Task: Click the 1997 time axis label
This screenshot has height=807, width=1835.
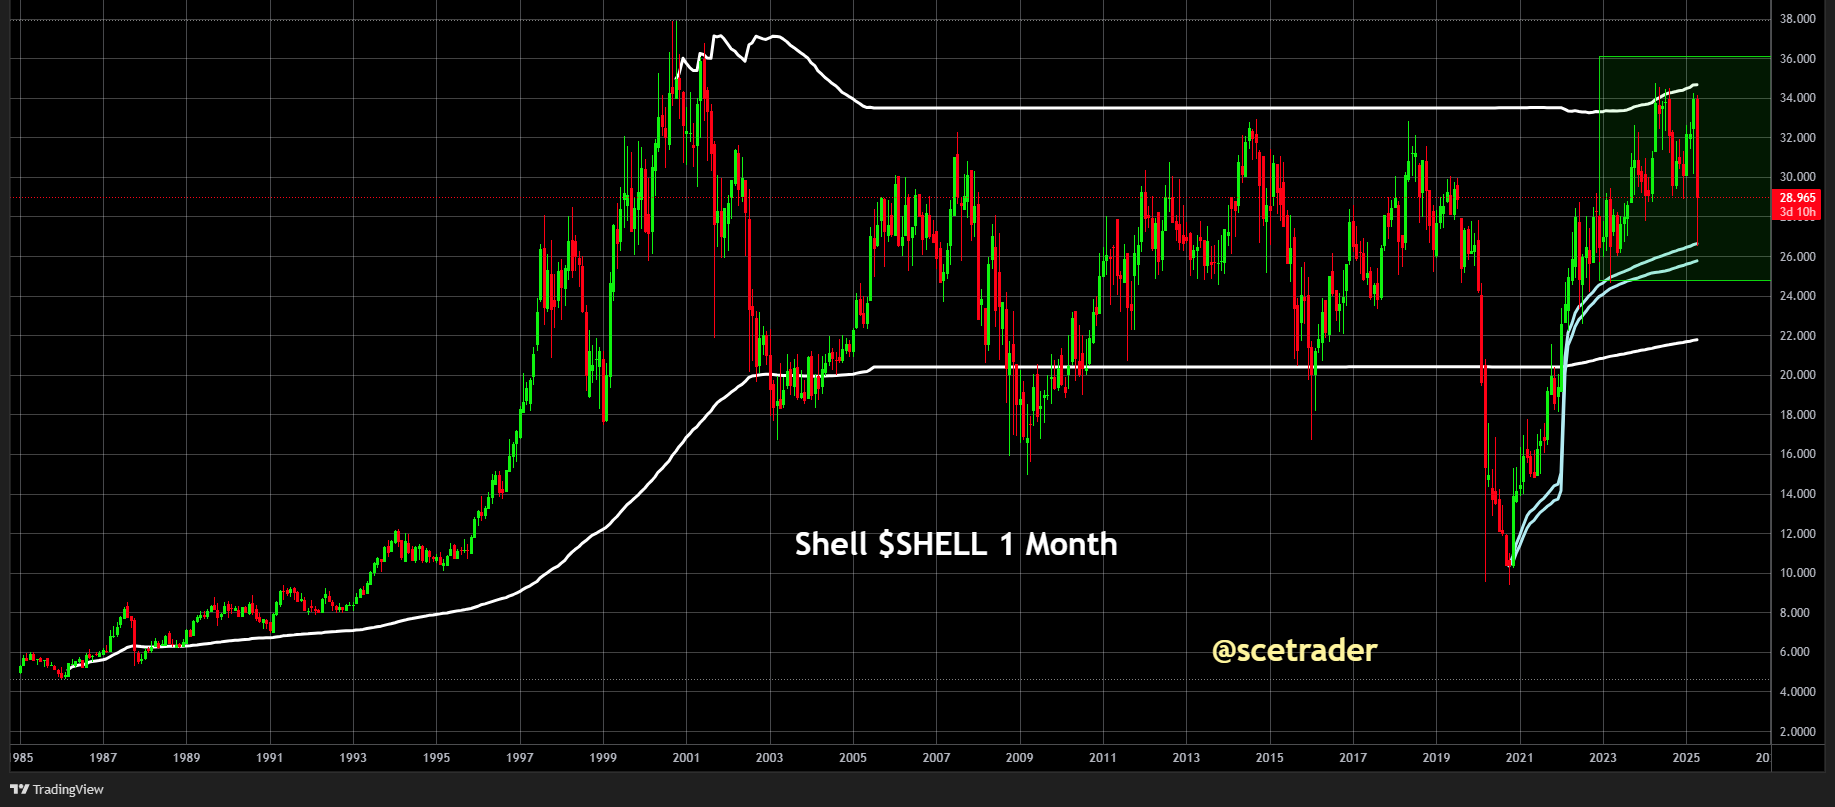Action: coord(520,758)
